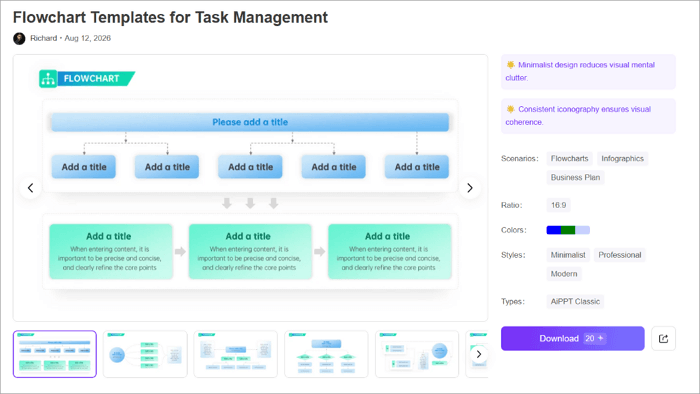Select the Modern style tag

[x=564, y=274]
